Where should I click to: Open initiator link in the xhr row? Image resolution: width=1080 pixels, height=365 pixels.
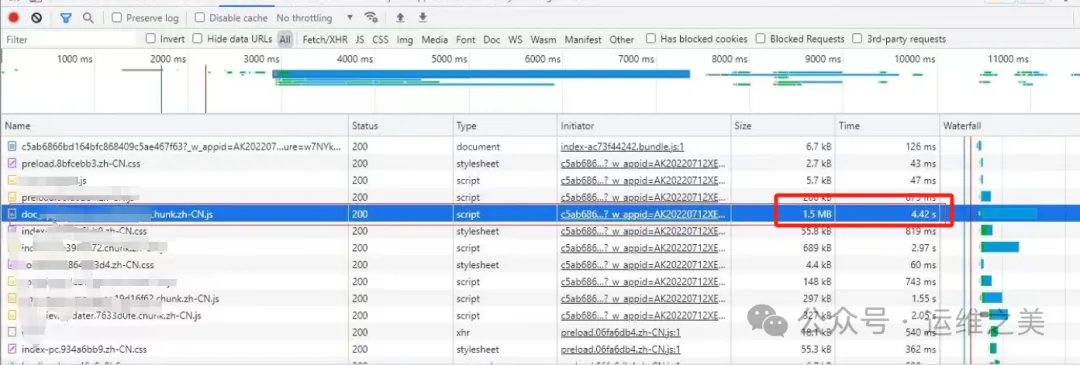point(621,333)
